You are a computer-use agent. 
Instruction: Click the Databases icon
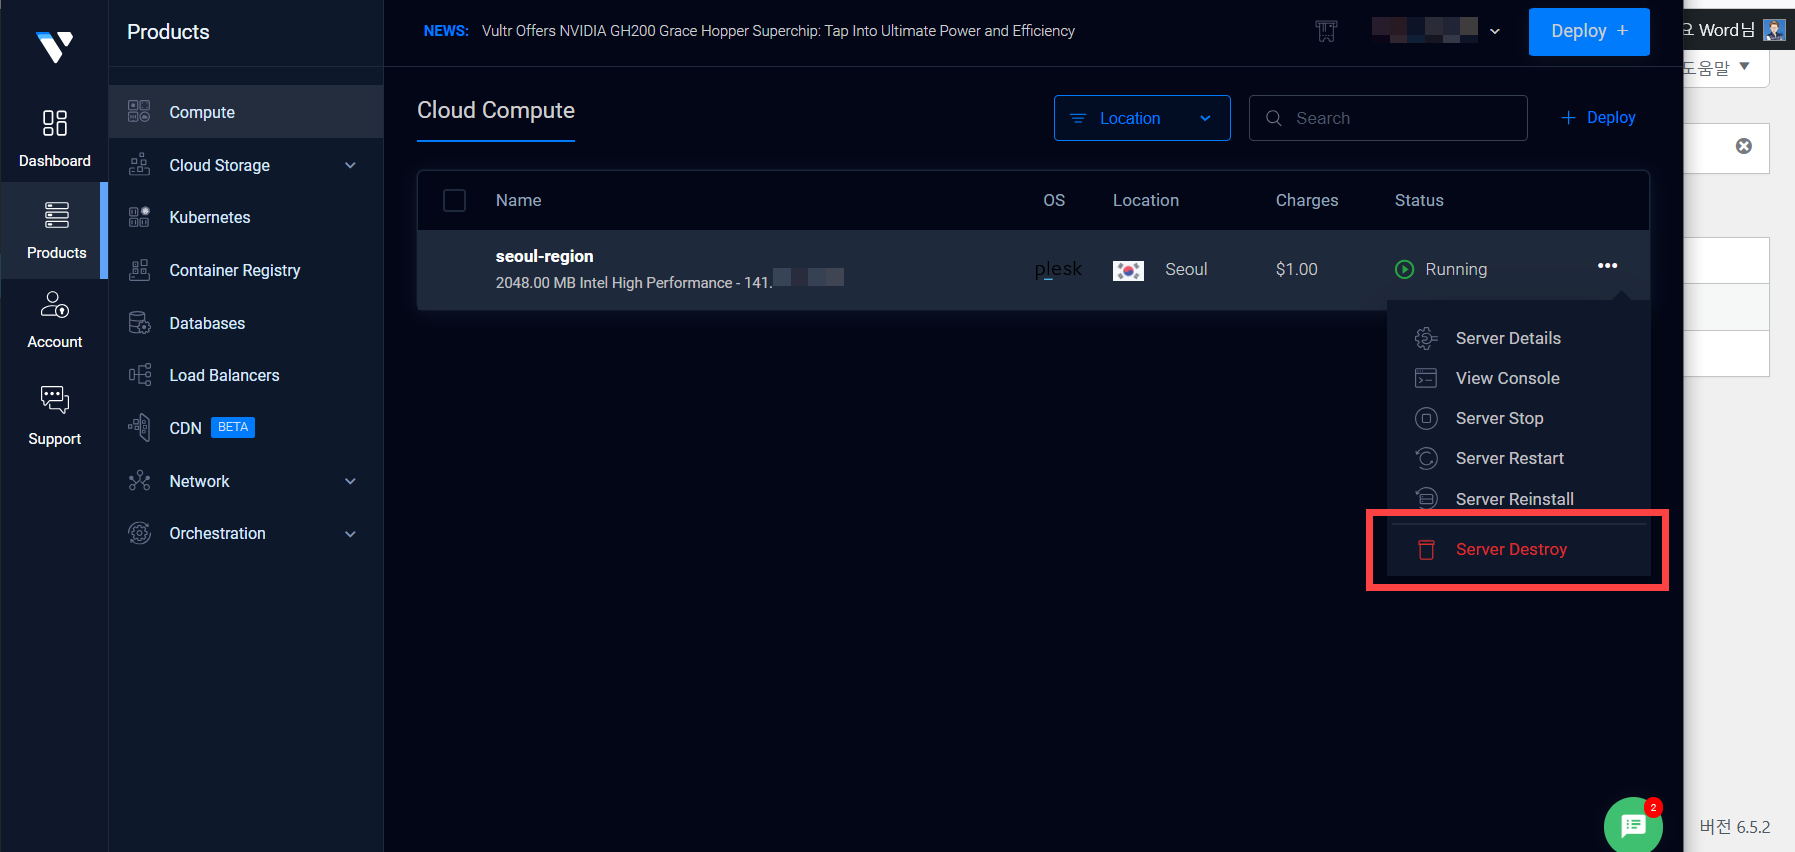(139, 322)
